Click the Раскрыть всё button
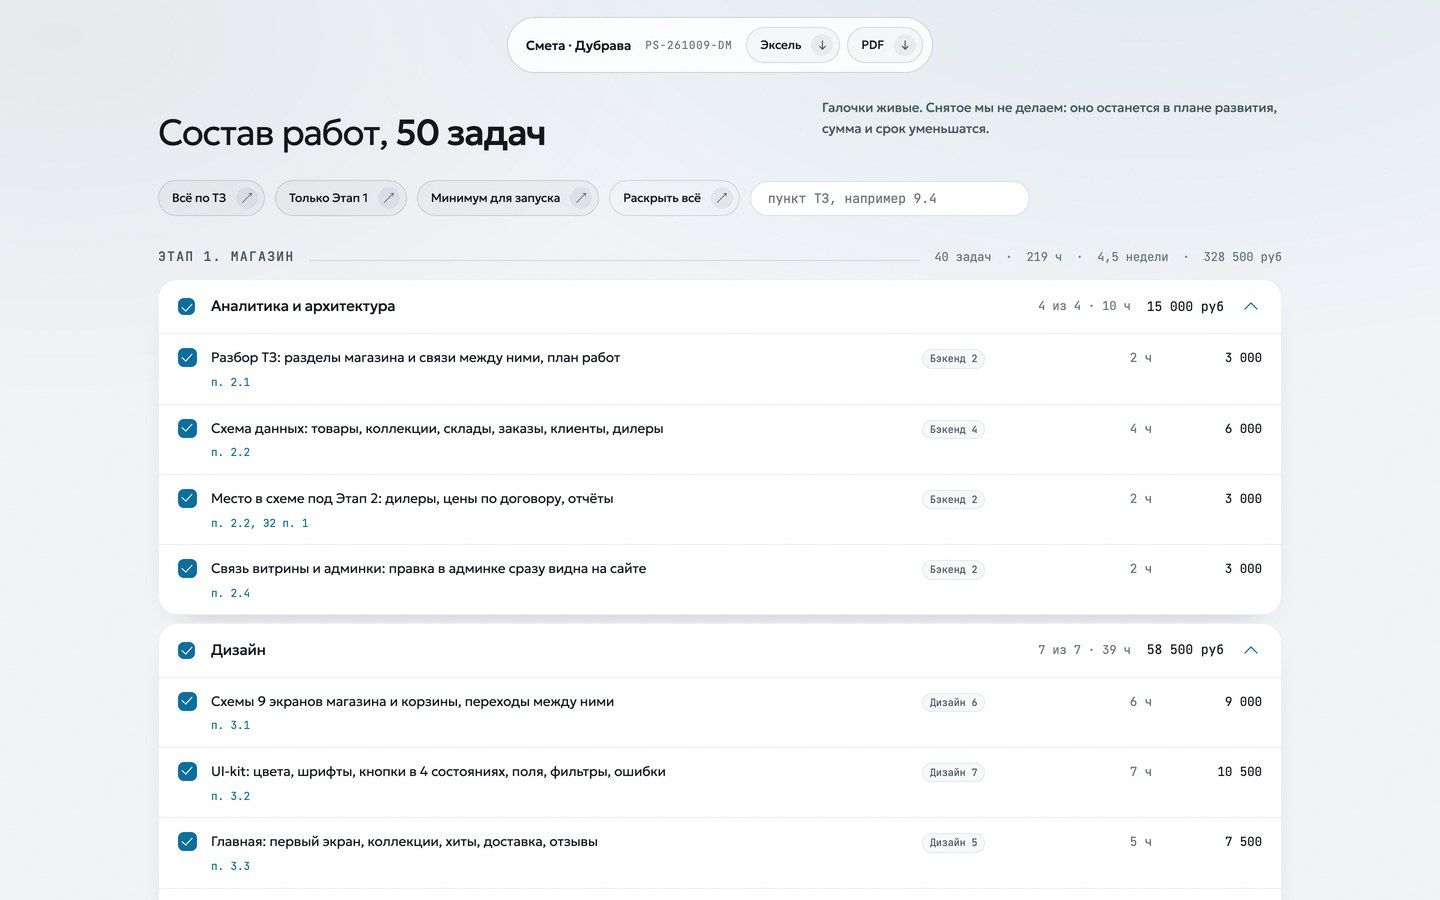1440x900 pixels. [674, 198]
